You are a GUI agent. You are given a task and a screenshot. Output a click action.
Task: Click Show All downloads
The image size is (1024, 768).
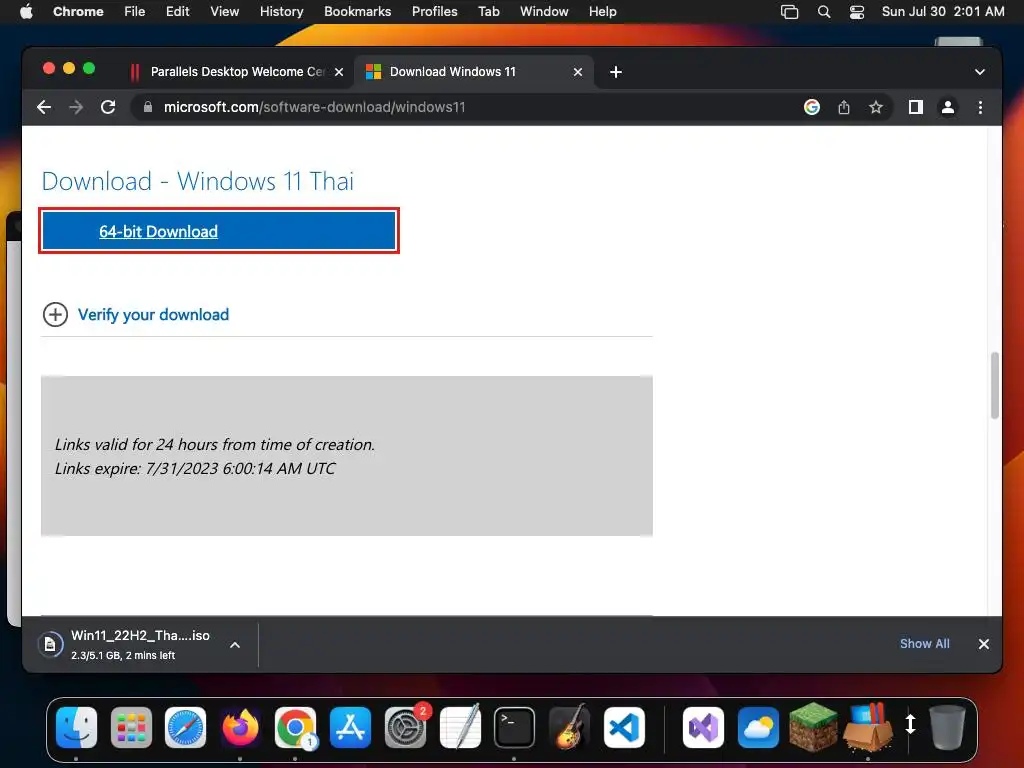(x=924, y=644)
